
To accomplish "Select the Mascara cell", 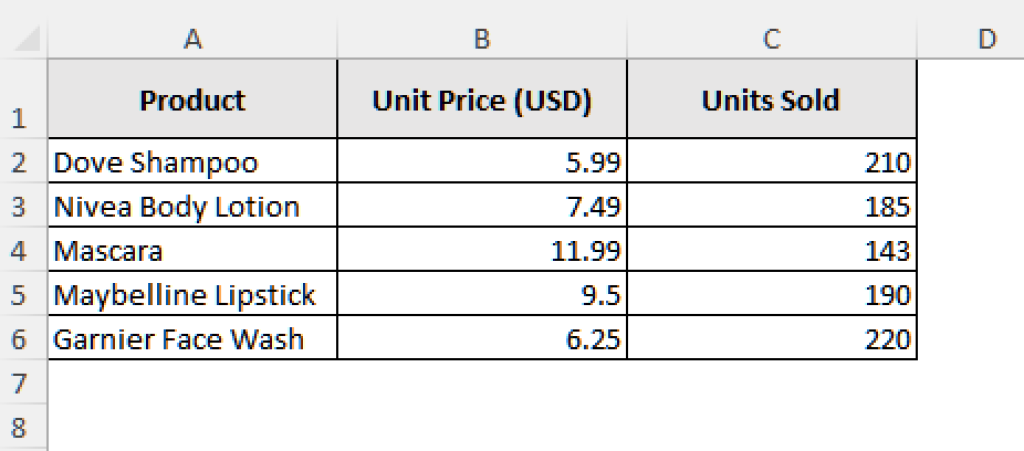I will pos(193,251).
